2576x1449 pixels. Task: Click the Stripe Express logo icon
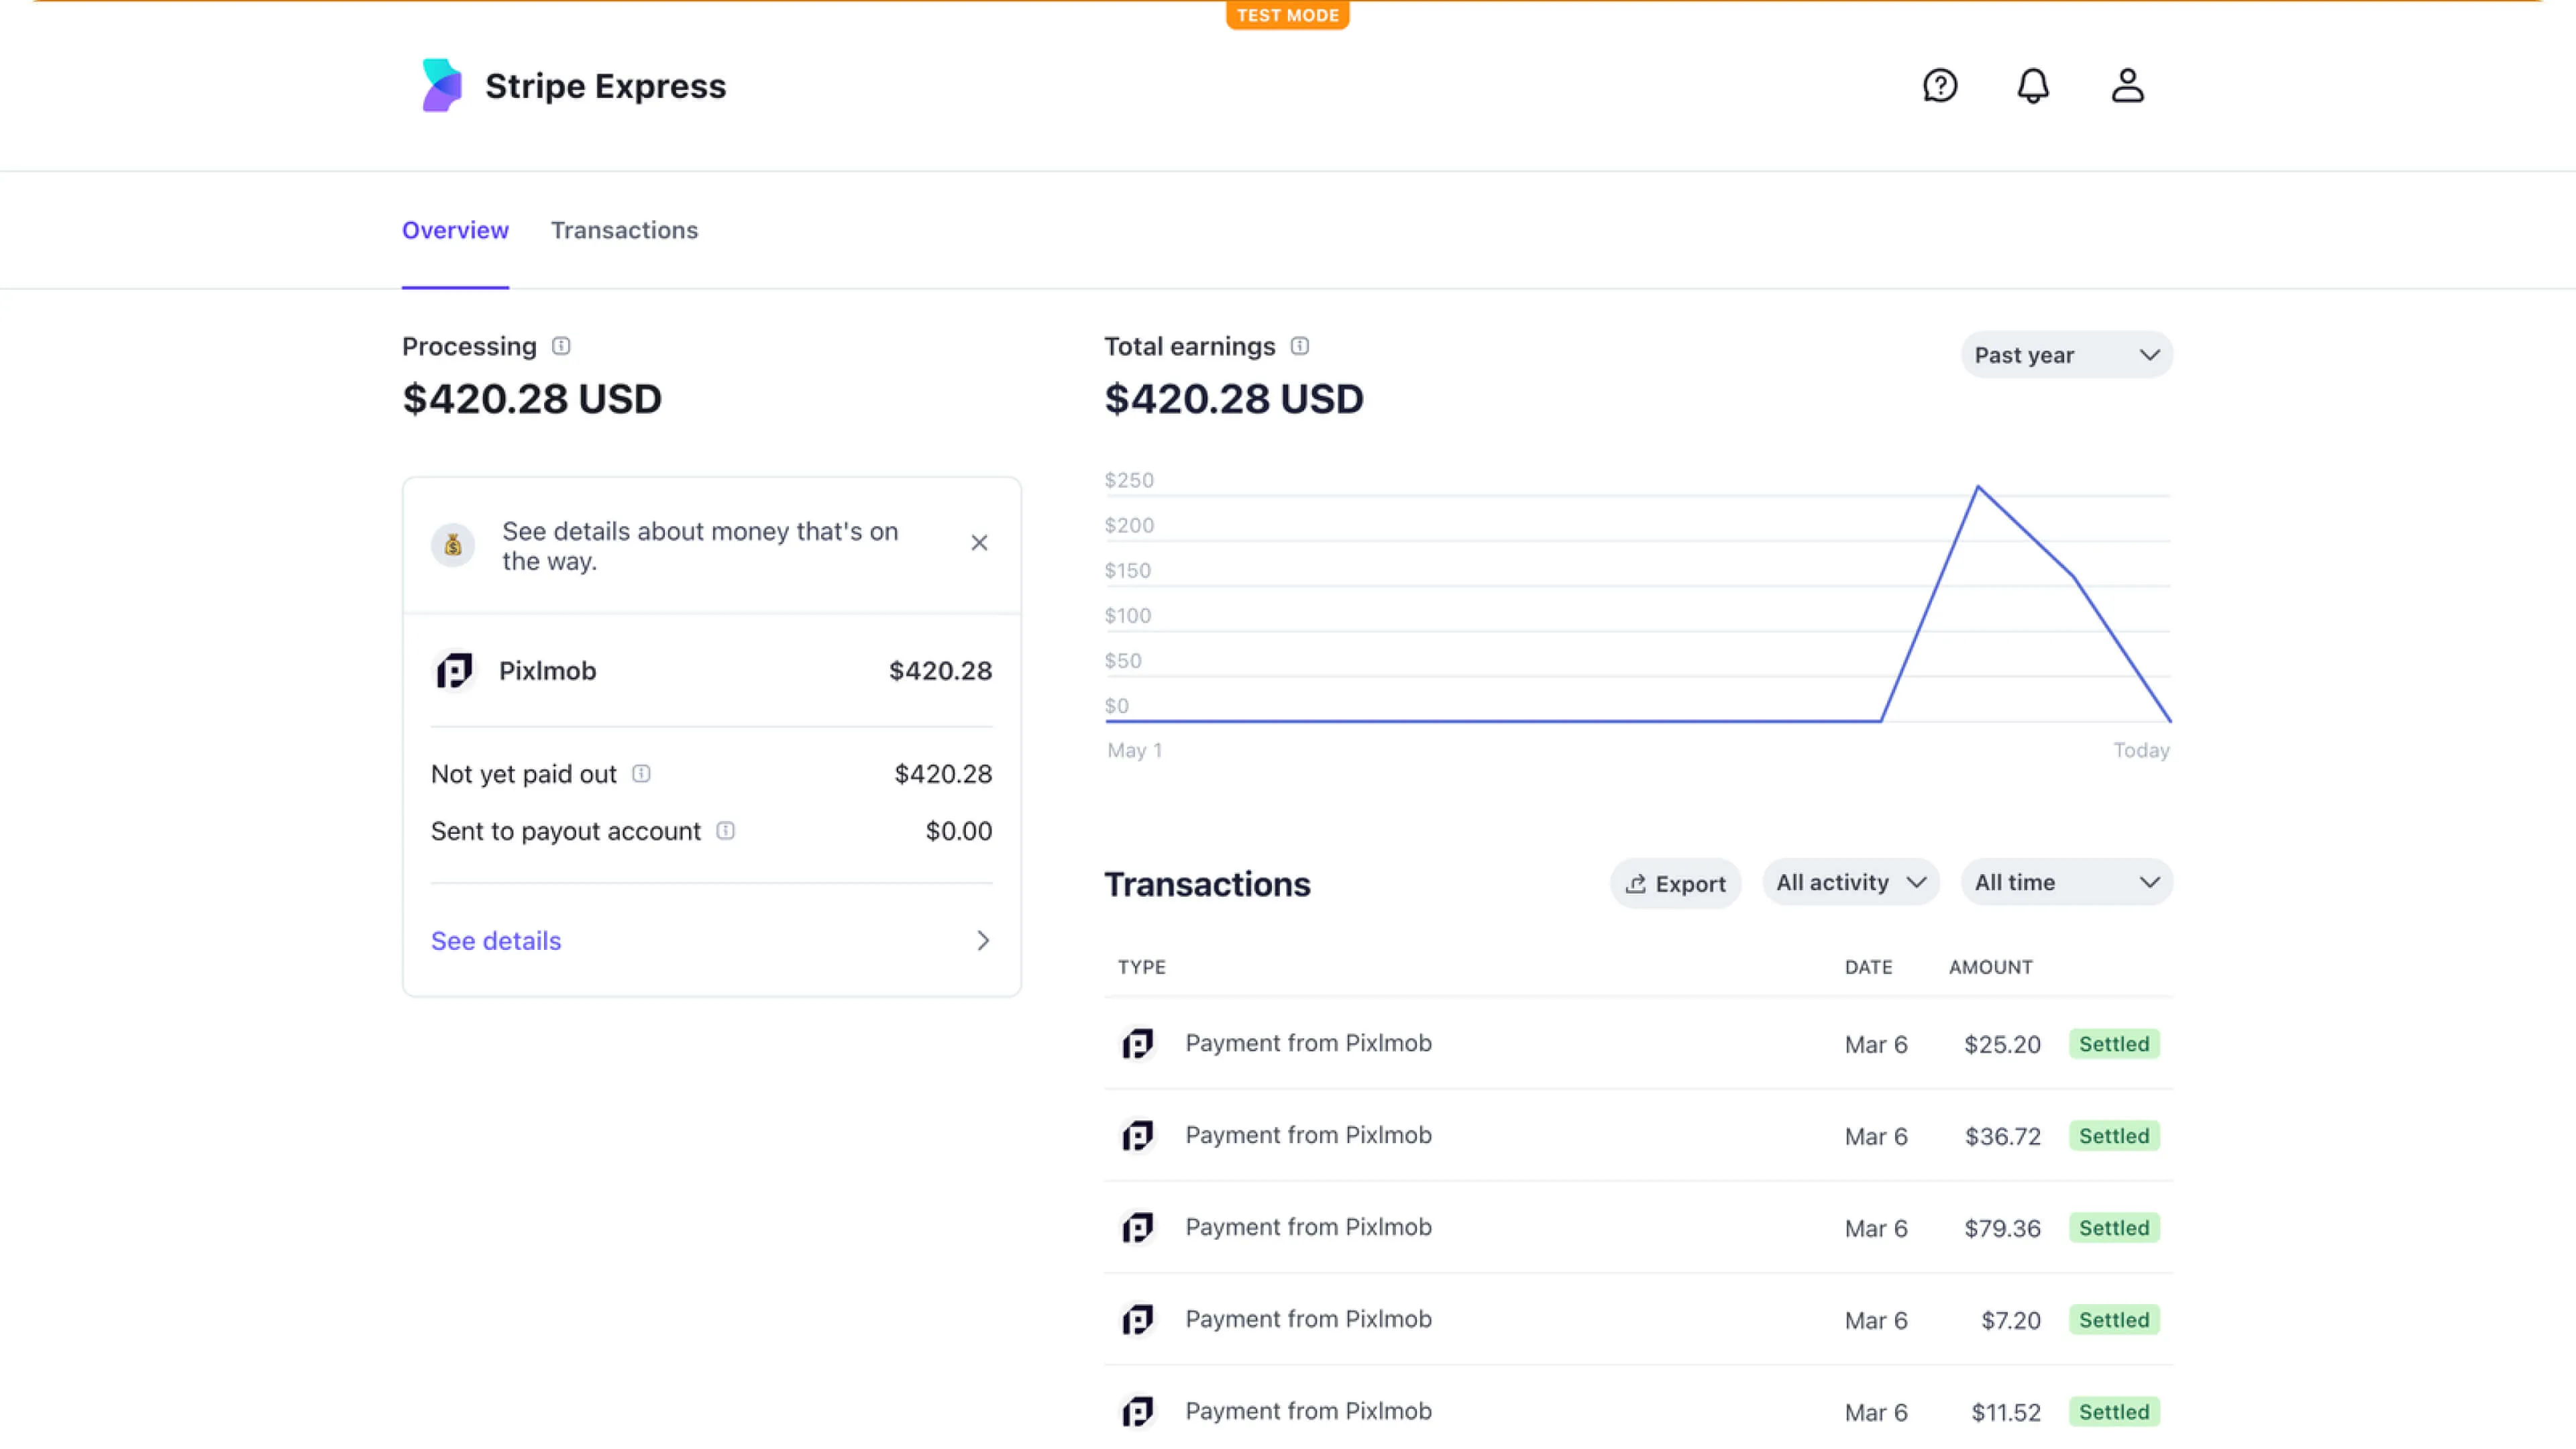pos(442,85)
